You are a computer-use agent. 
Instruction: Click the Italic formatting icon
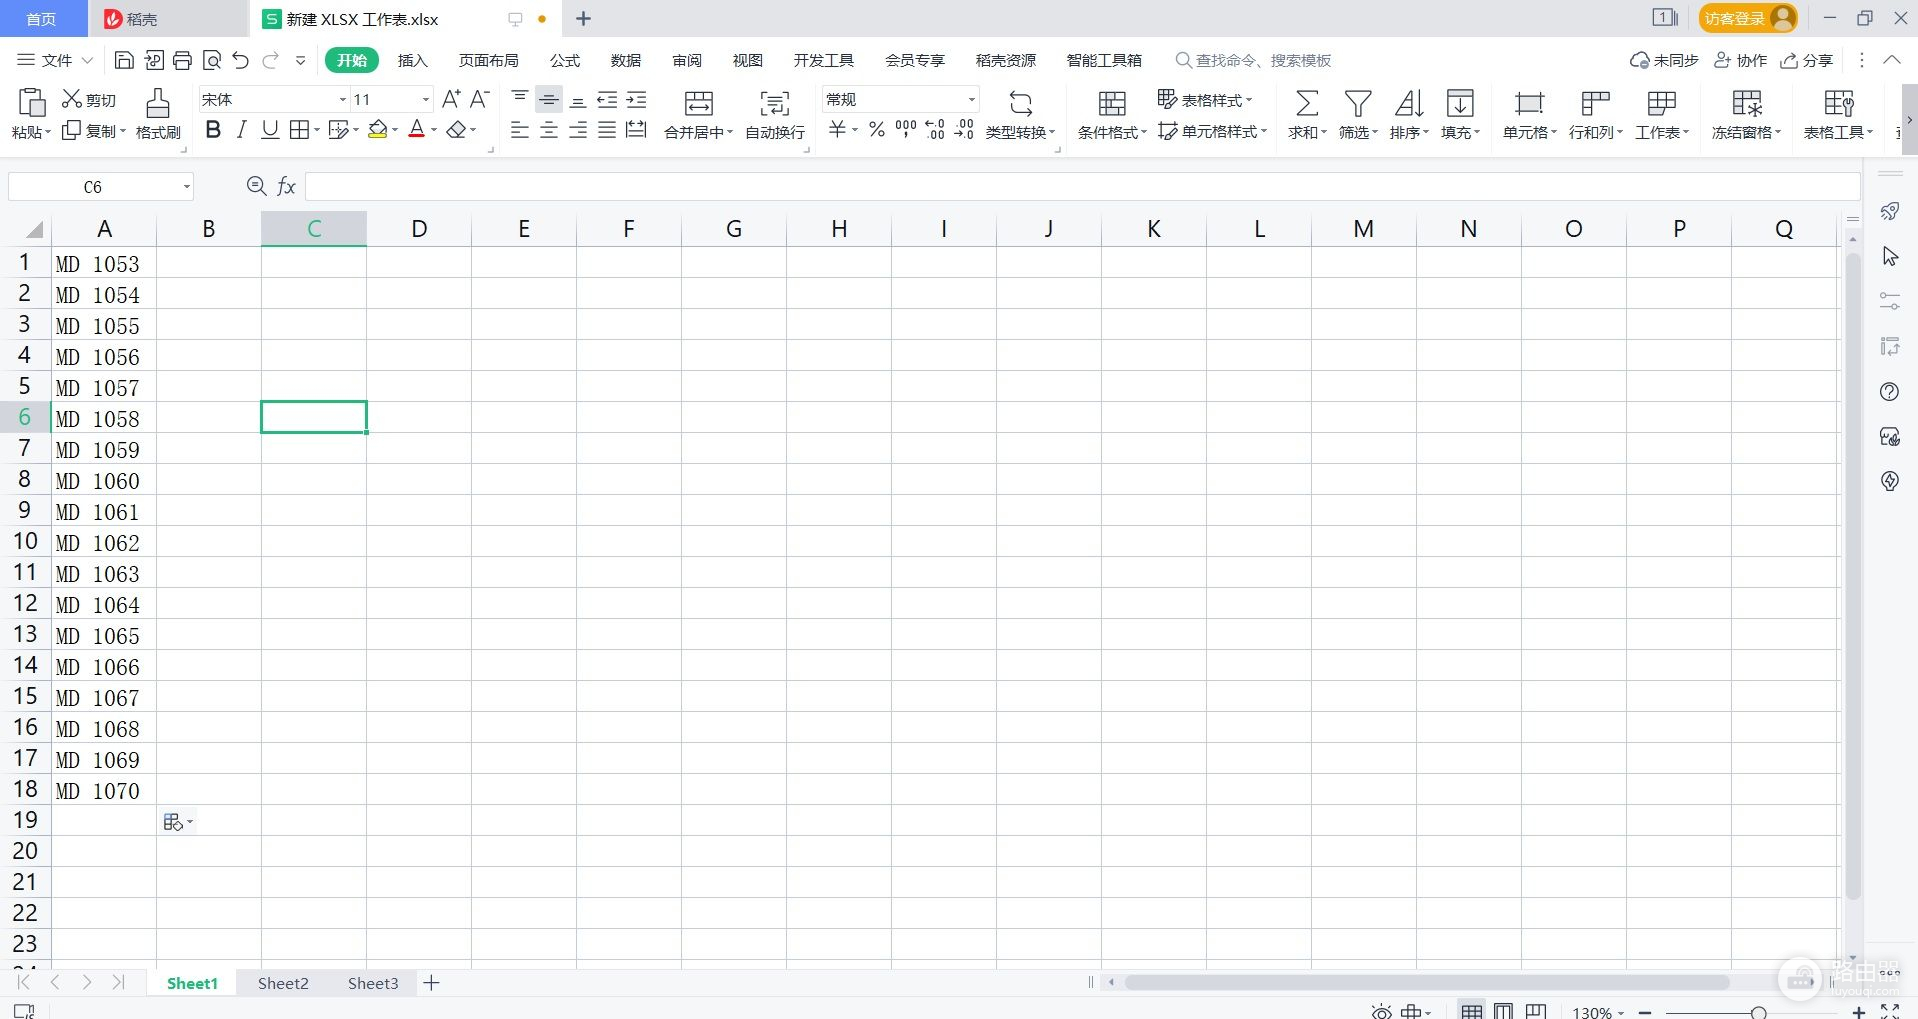241,129
